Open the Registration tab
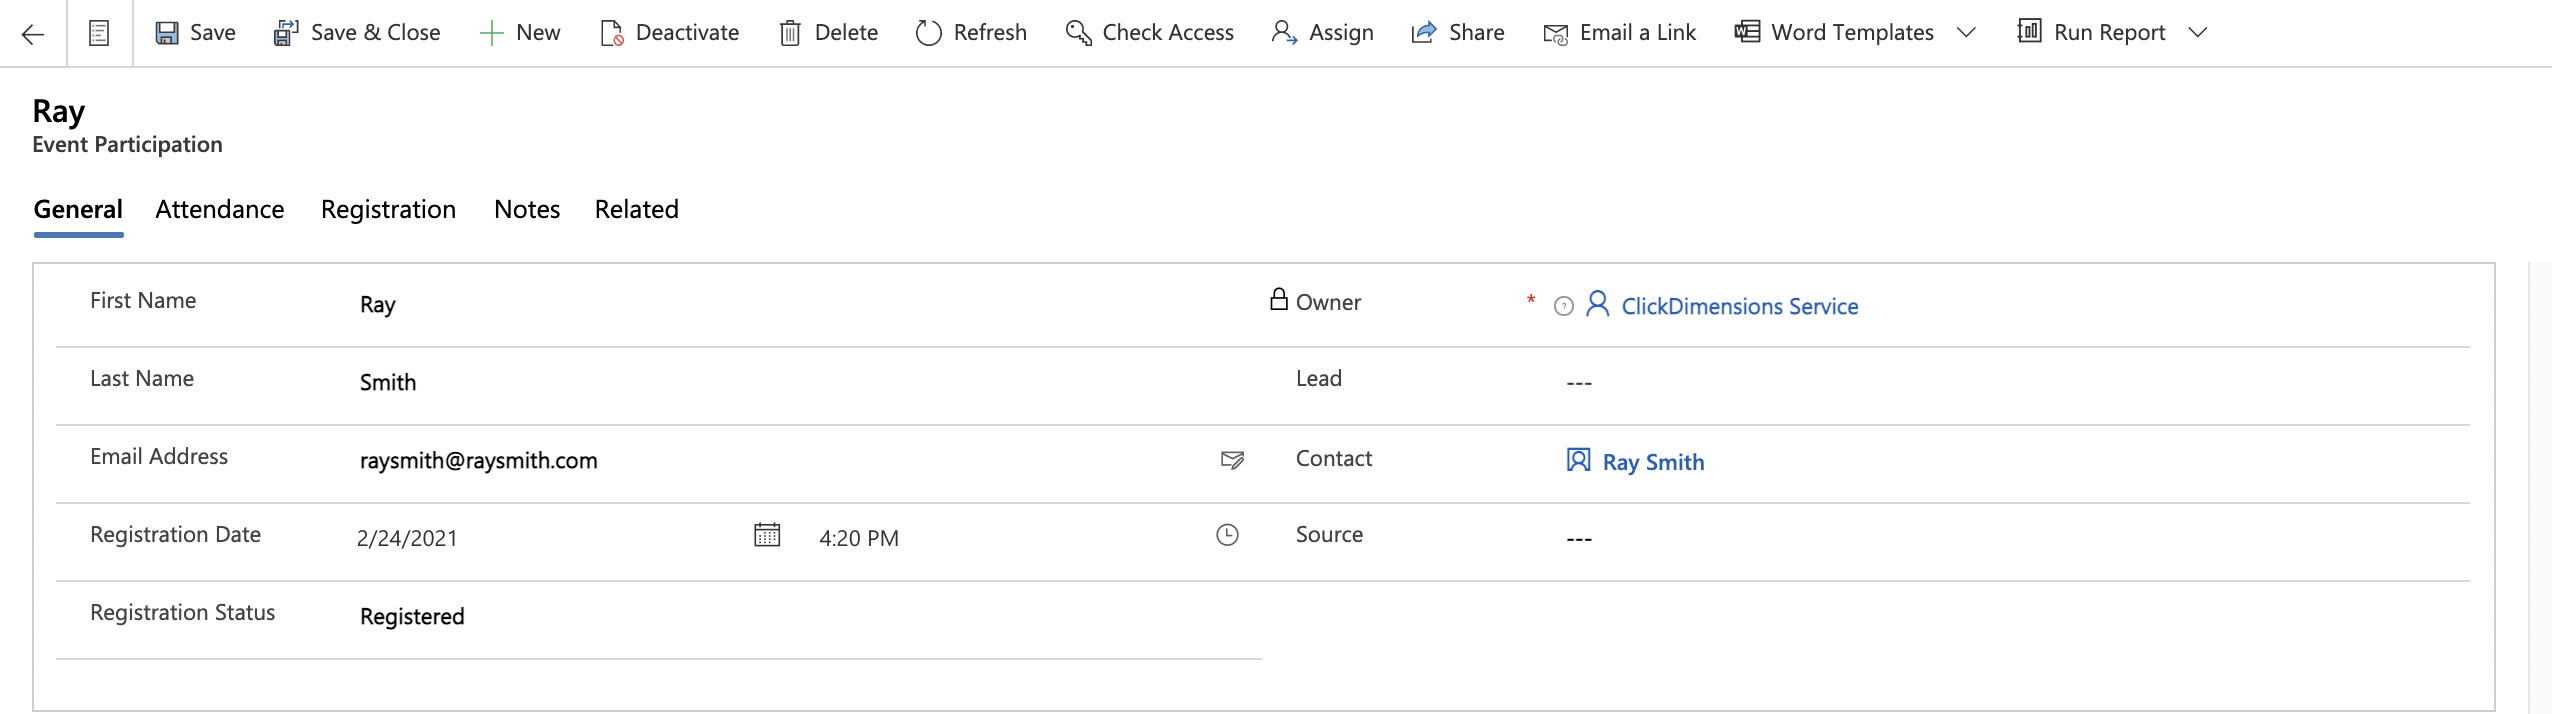The image size is (2552, 714). [388, 209]
